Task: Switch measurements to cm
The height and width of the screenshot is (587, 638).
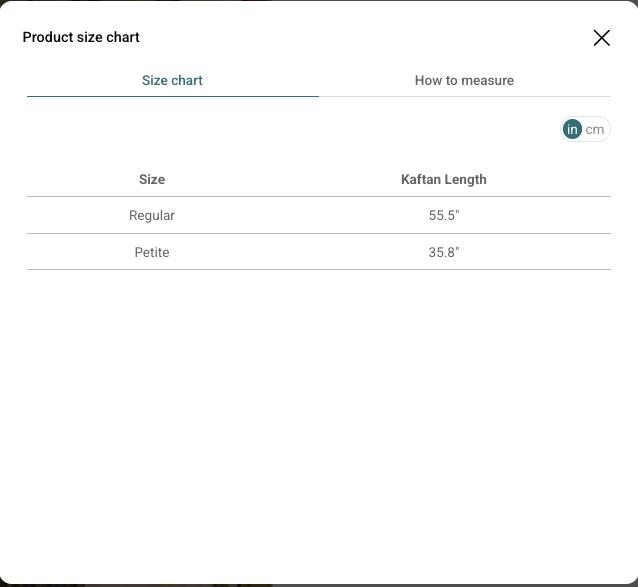Action: pos(596,129)
